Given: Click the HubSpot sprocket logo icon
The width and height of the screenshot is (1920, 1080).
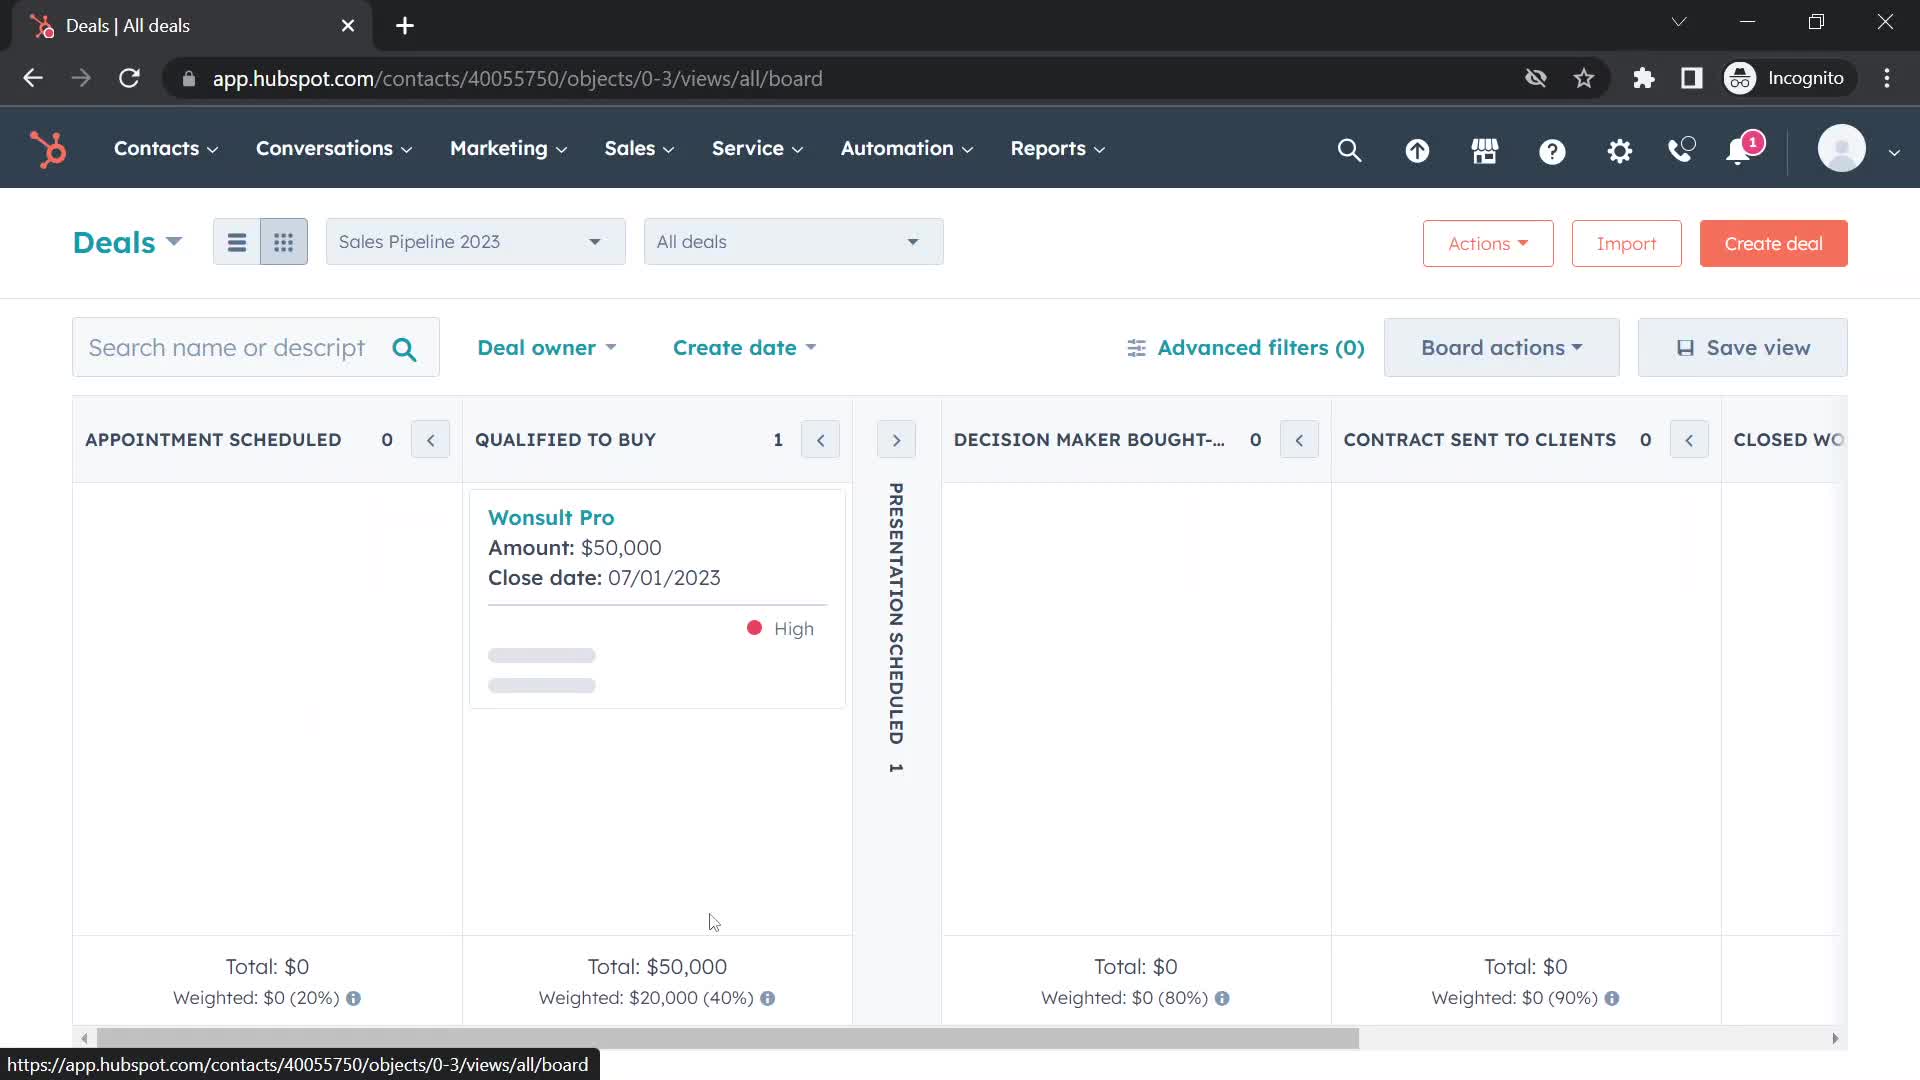Looking at the screenshot, I should click(47, 148).
